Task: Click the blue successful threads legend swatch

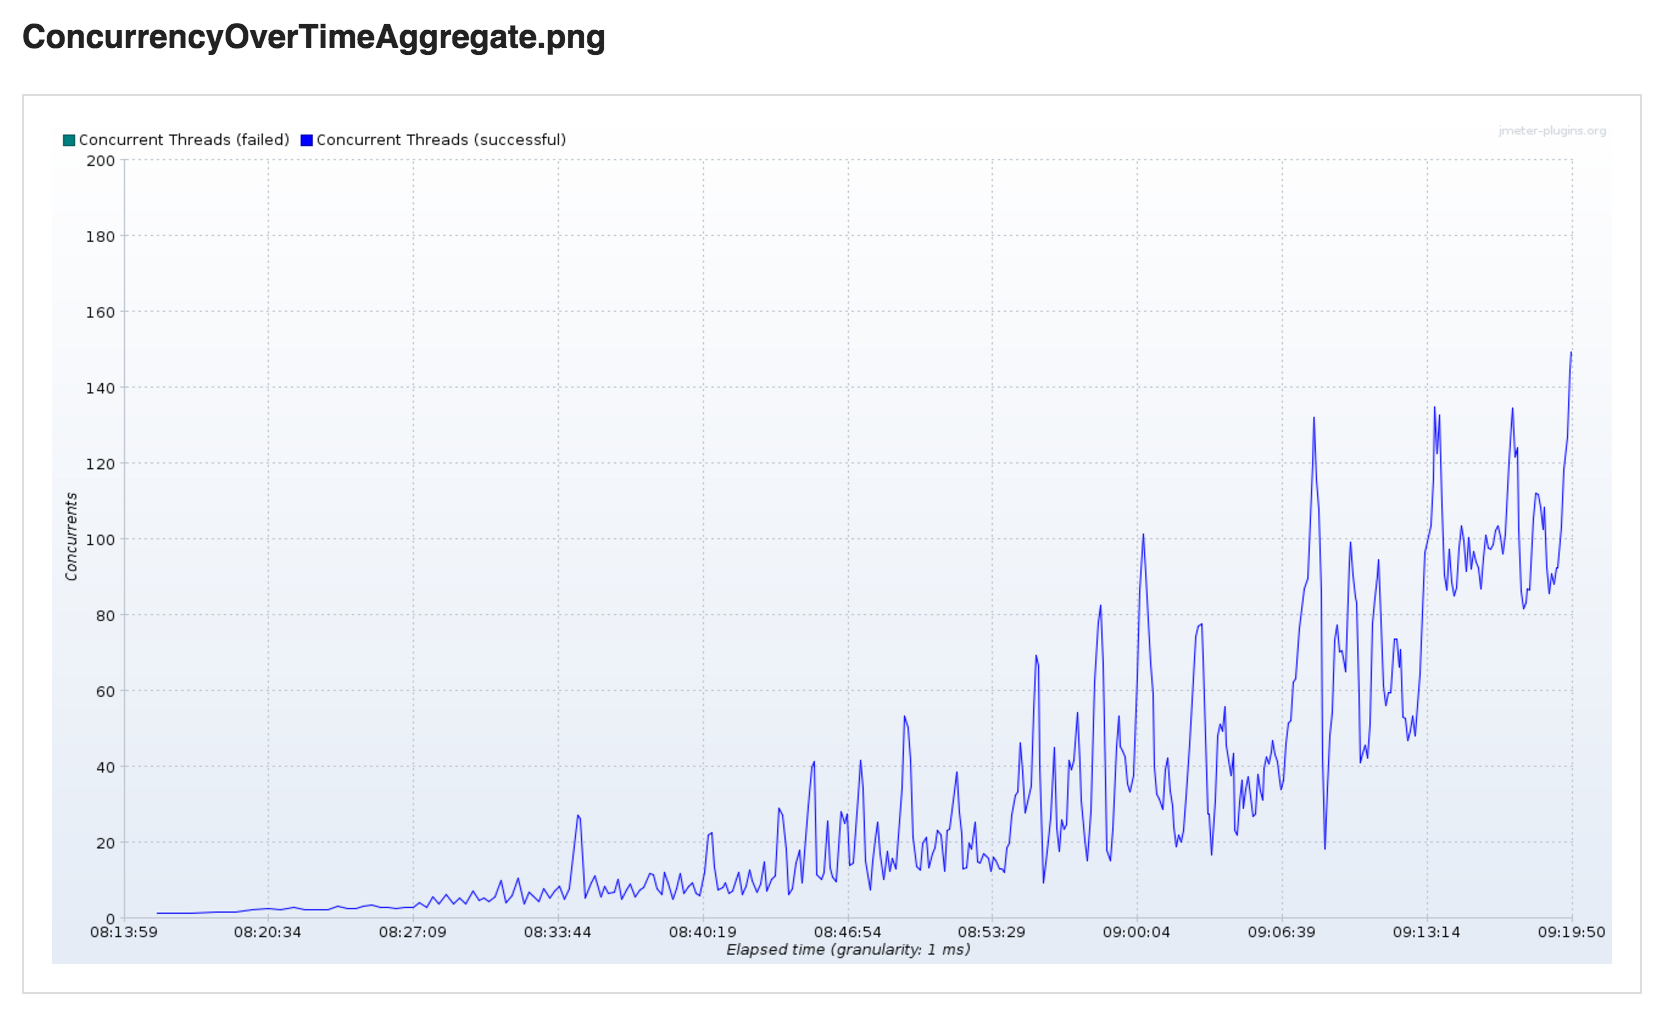Action: click(x=307, y=140)
